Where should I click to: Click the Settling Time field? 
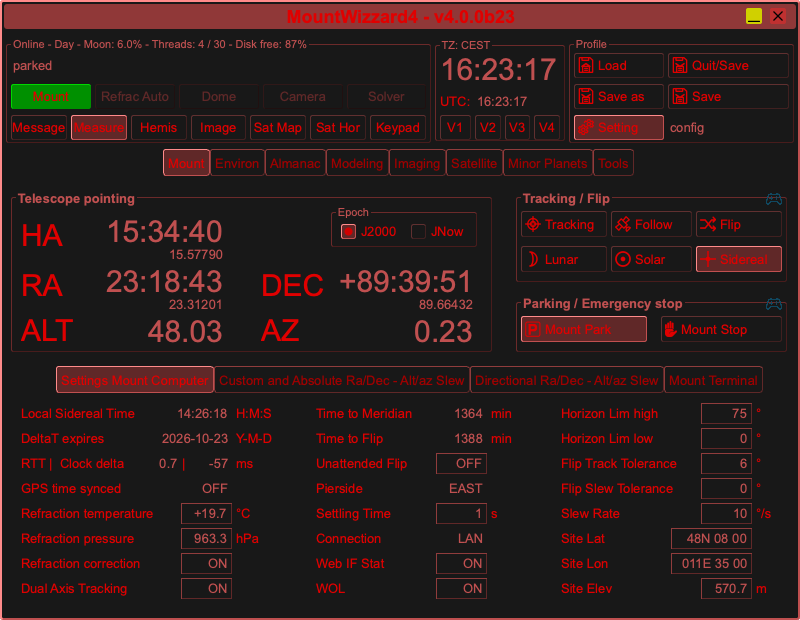[x=462, y=513]
